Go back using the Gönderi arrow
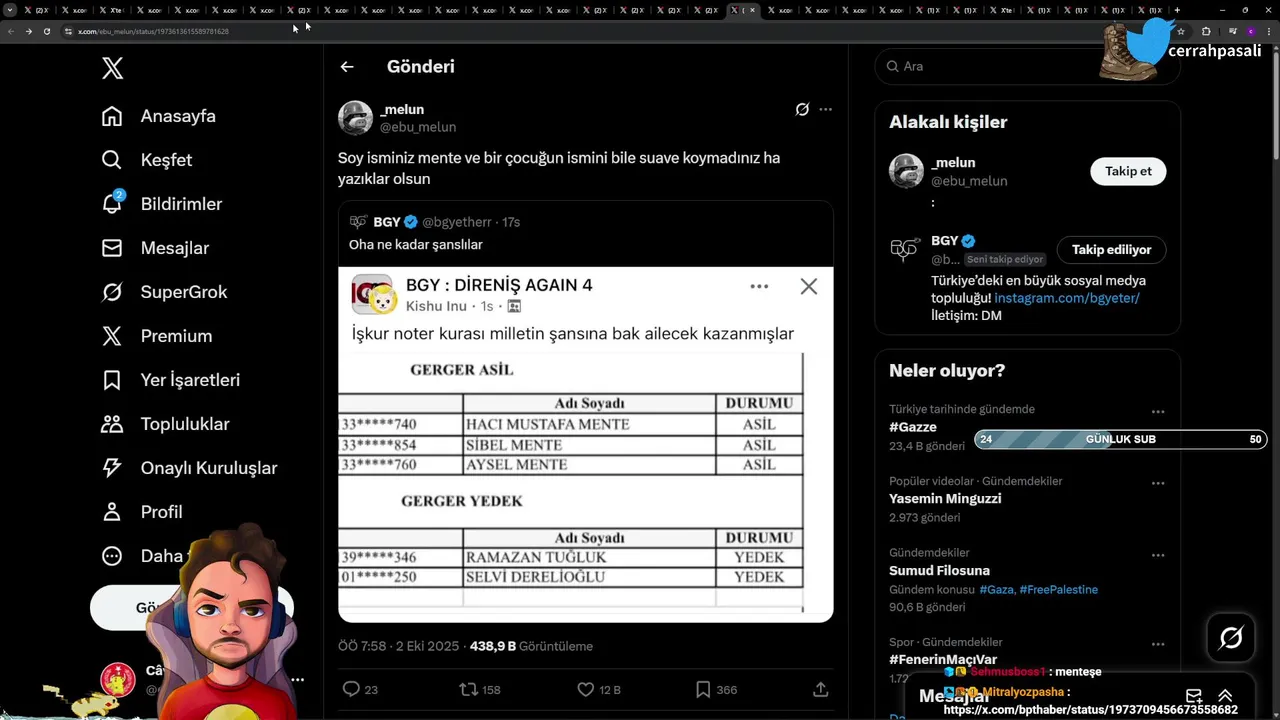The height and width of the screenshot is (720, 1280). coord(347,67)
